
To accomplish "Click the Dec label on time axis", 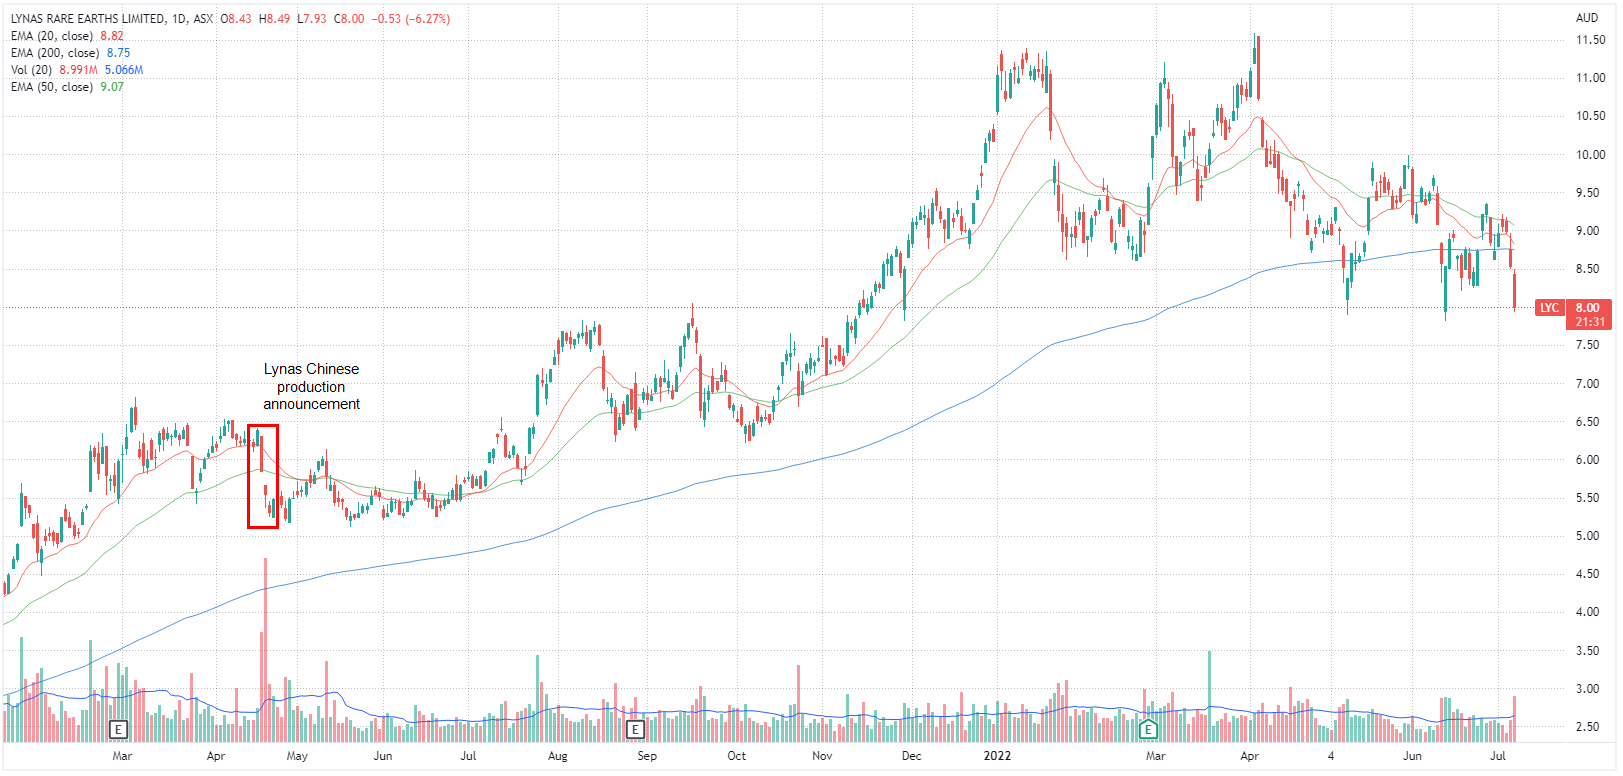I will click(911, 756).
